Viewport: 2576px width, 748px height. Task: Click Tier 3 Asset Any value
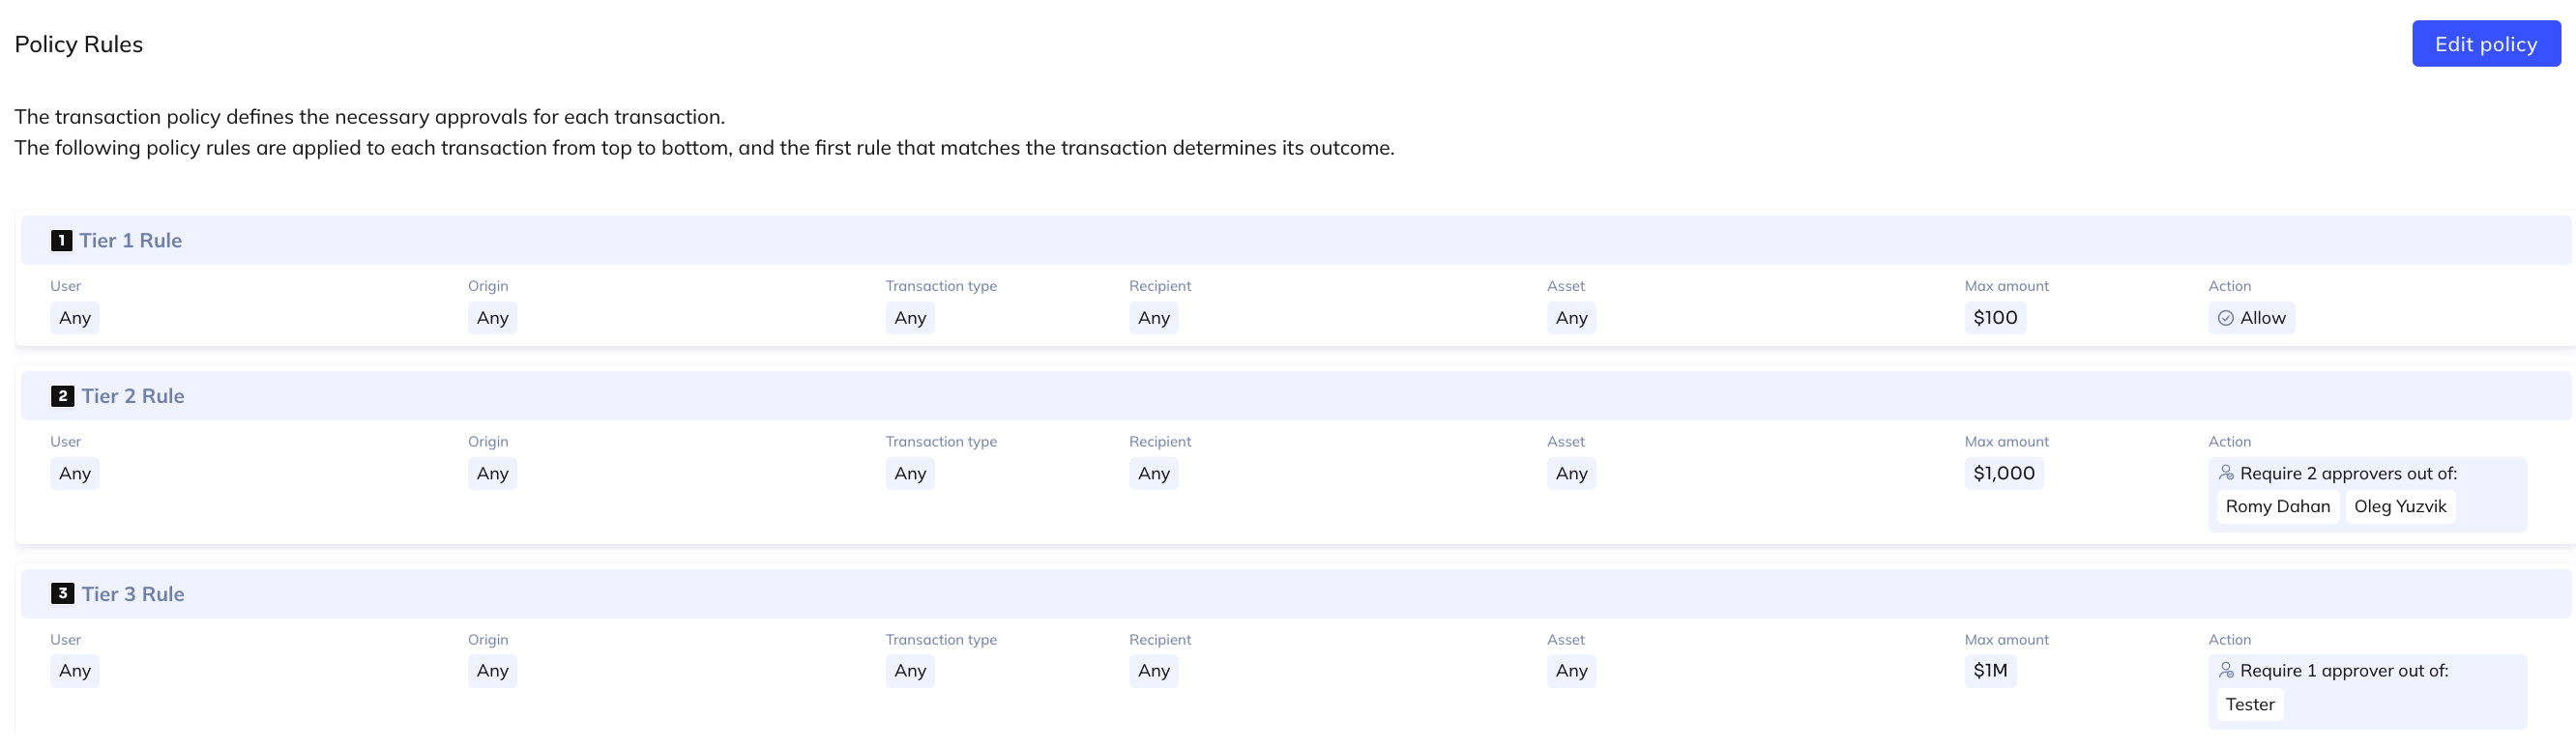click(x=1570, y=670)
